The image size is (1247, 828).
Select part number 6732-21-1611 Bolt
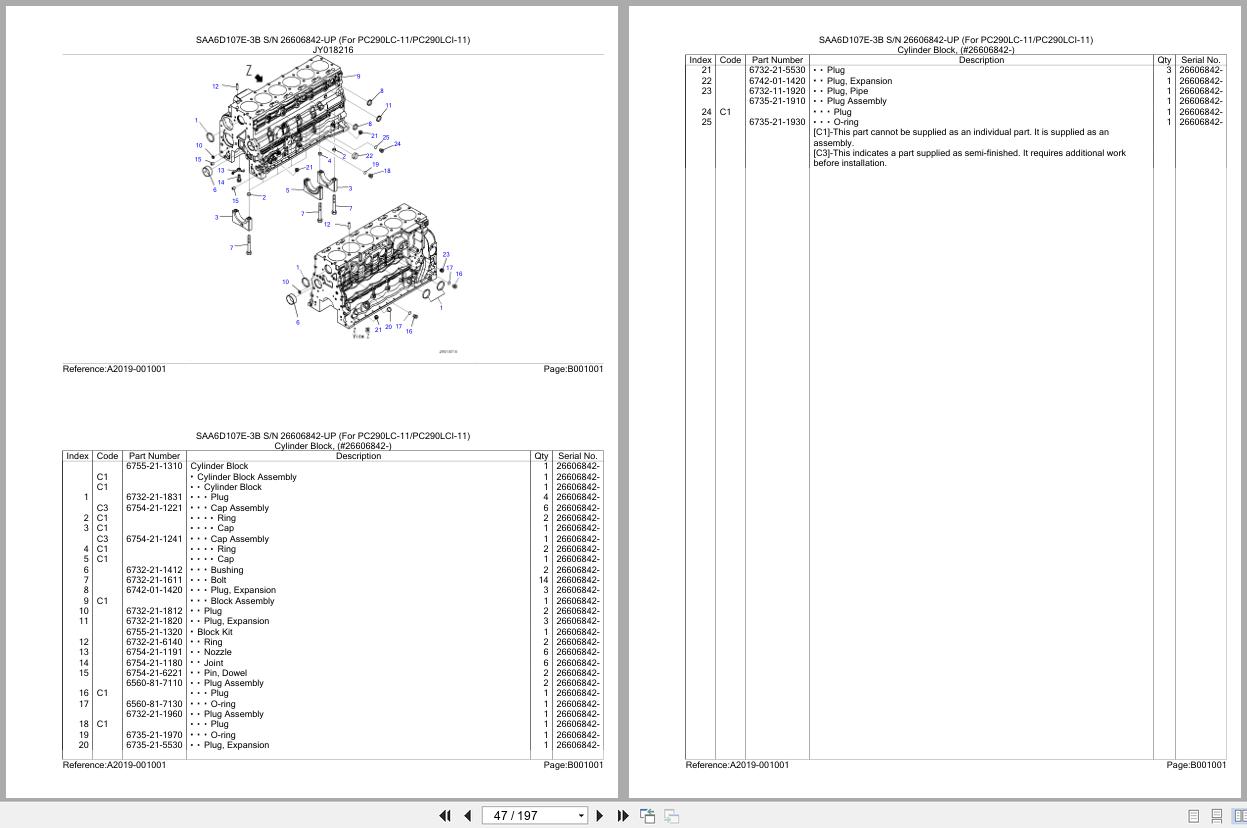pyautogui.click(x=154, y=580)
